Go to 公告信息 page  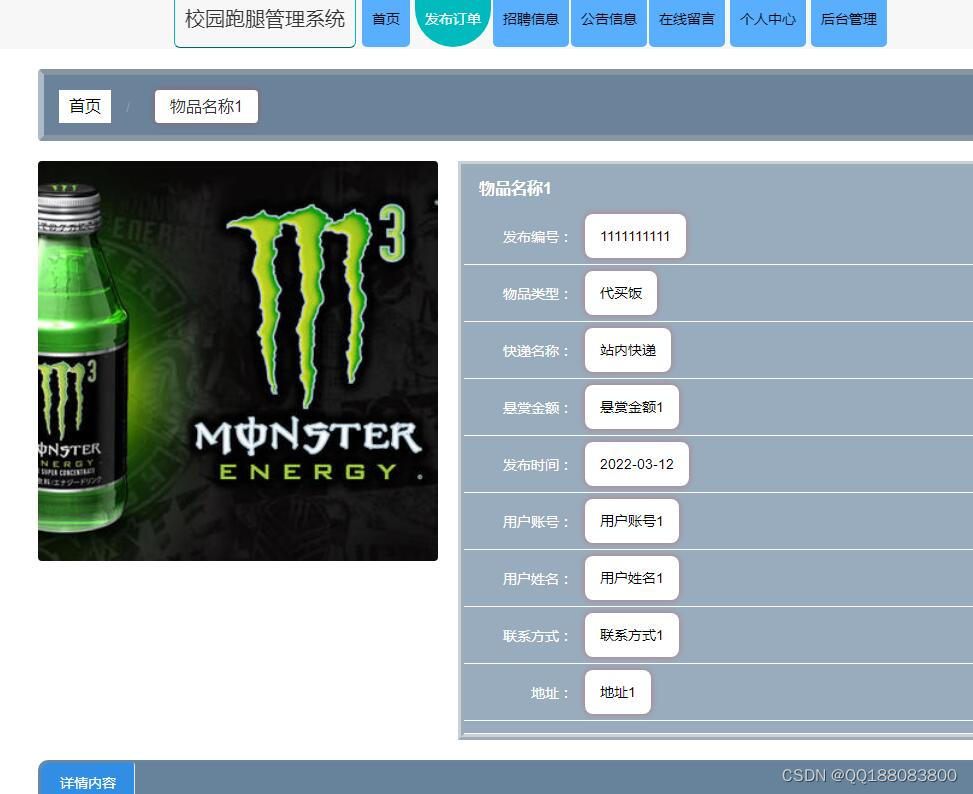(x=609, y=22)
